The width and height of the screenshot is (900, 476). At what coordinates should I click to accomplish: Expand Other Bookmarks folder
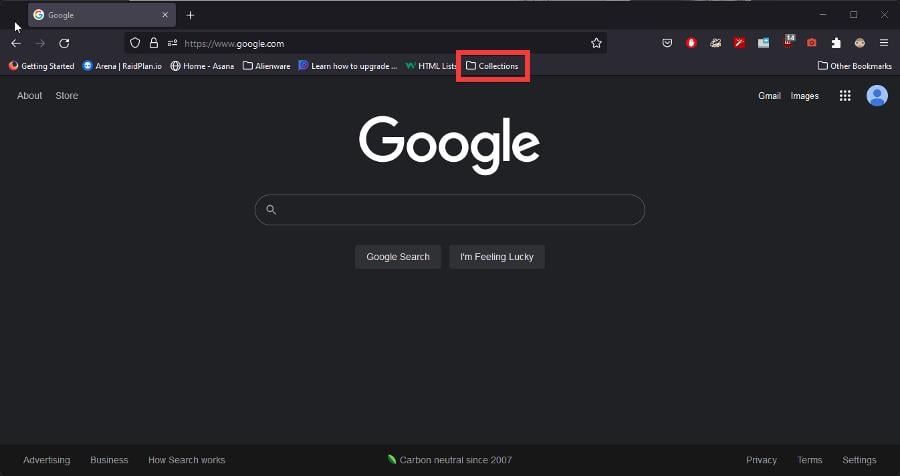855,66
